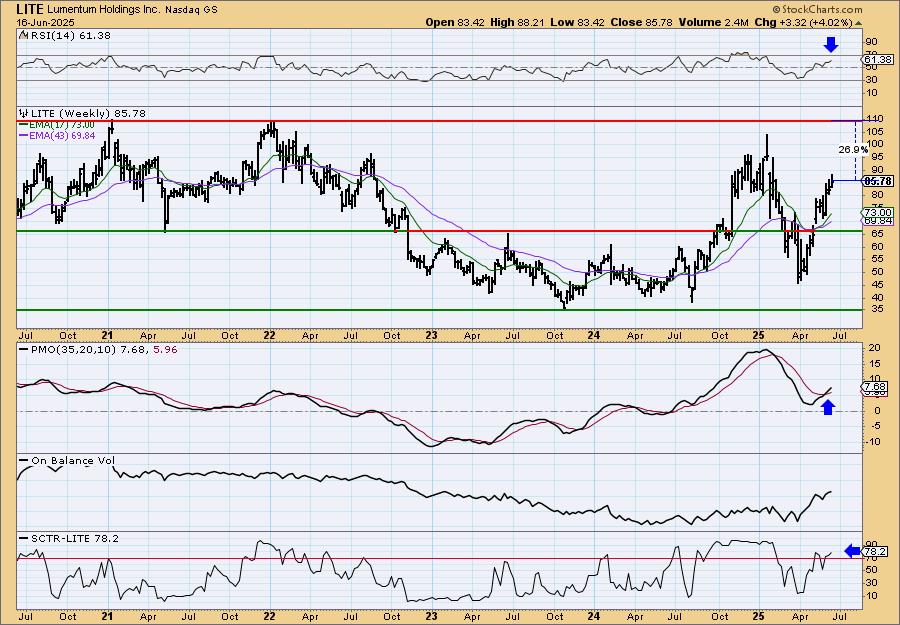The width and height of the screenshot is (900, 625).
Task: Click the LITE (Weekly) 85.78 panel label
Action: coord(87,114)
